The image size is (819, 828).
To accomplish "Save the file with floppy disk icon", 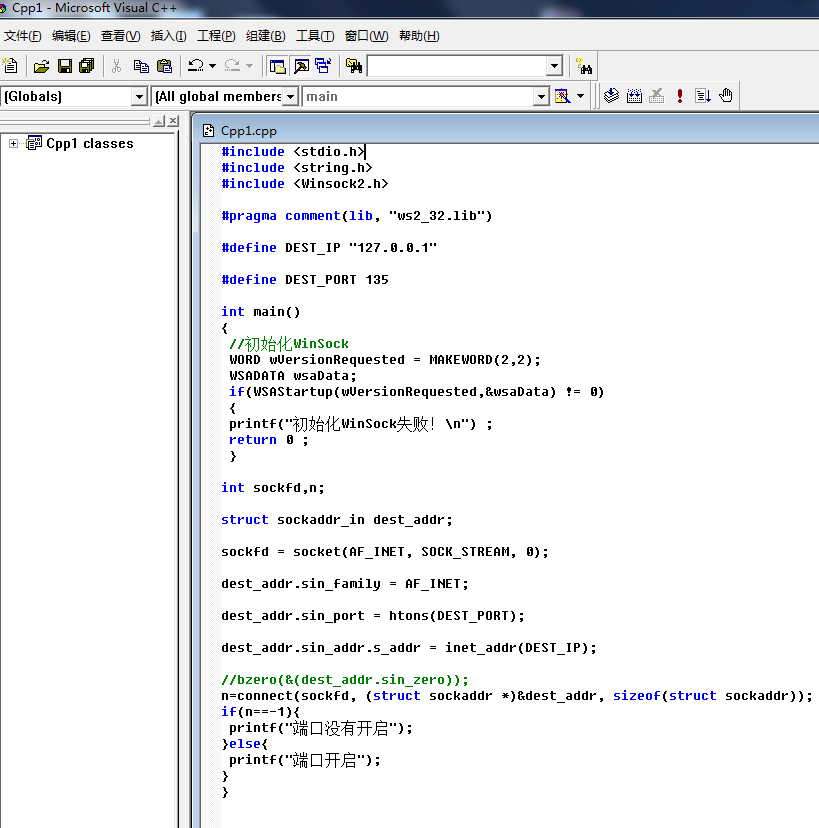I will point(64,66).
